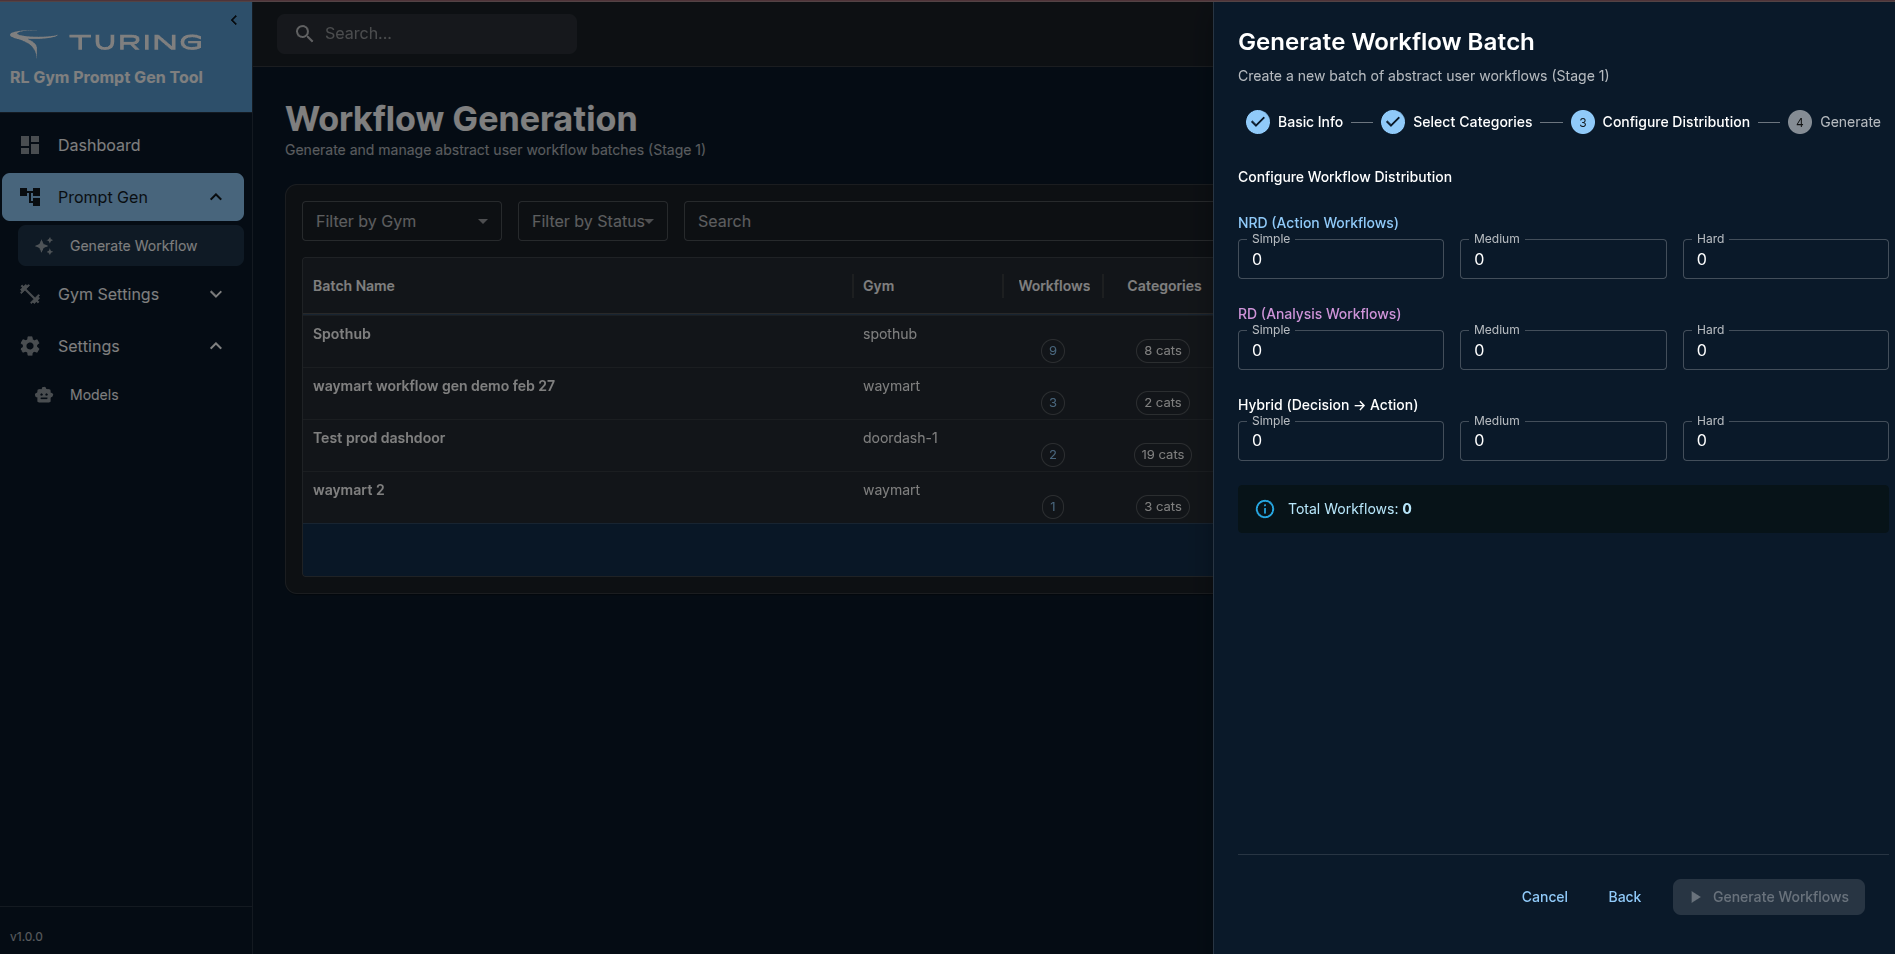Select the Dashboard icon in the sidebar
The height and width of the screenshot is (954, 1895).
click(29, 145)
